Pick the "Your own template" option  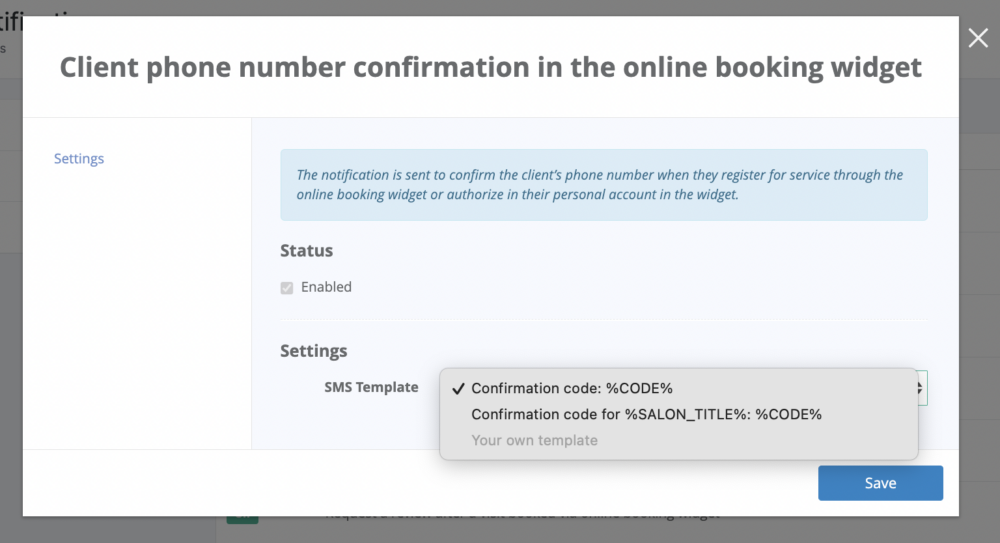534,440
